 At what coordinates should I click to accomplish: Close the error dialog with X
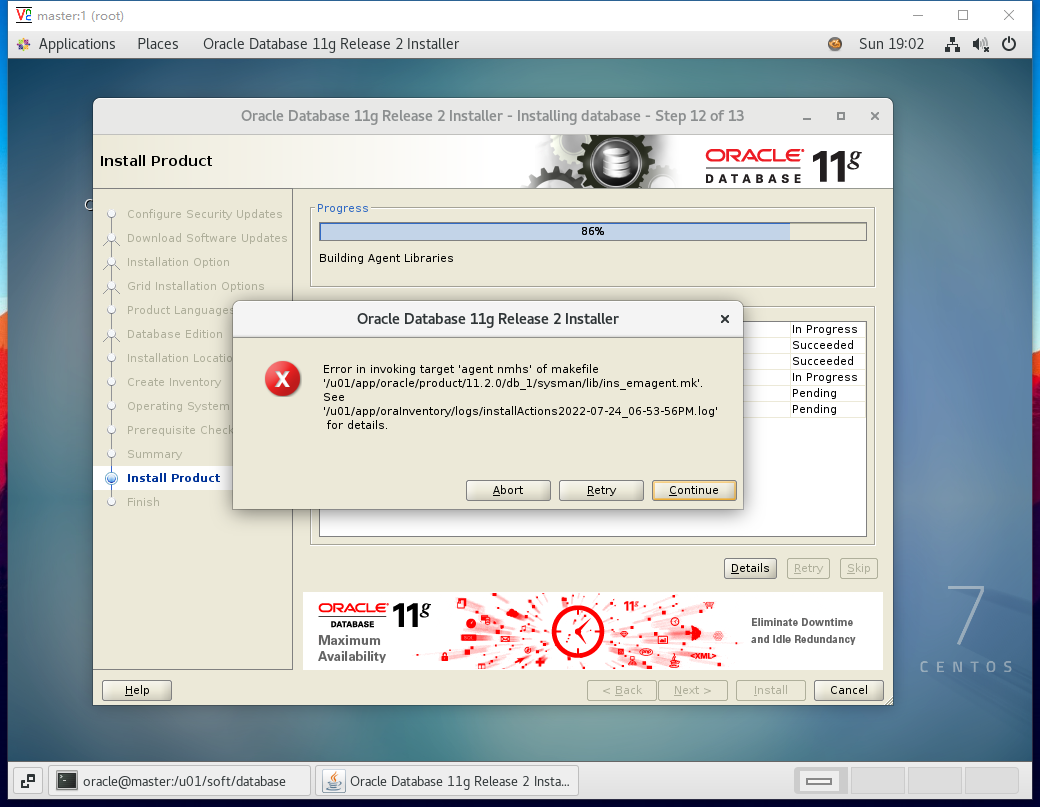725,319
